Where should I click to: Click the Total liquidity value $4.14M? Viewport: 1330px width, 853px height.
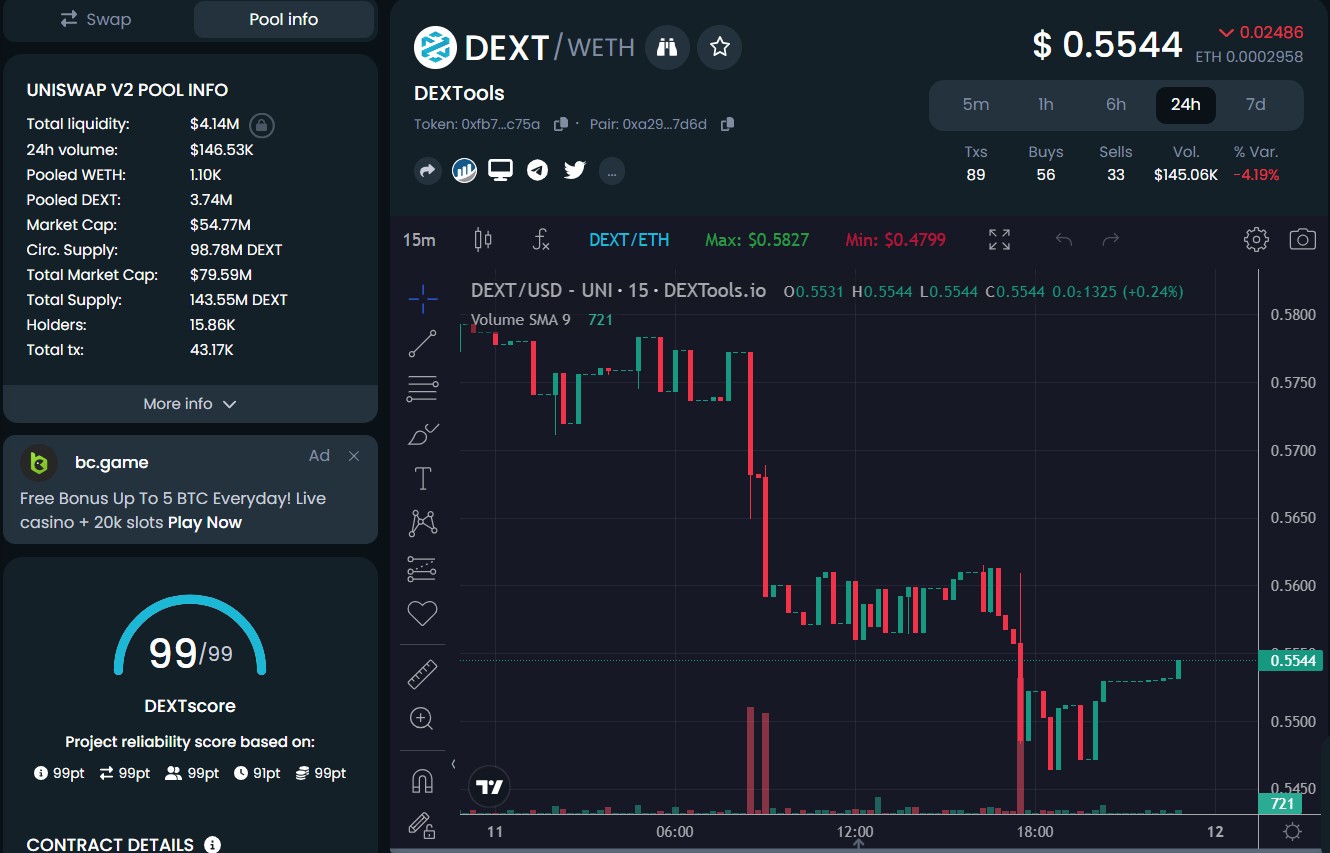point(215,124)
